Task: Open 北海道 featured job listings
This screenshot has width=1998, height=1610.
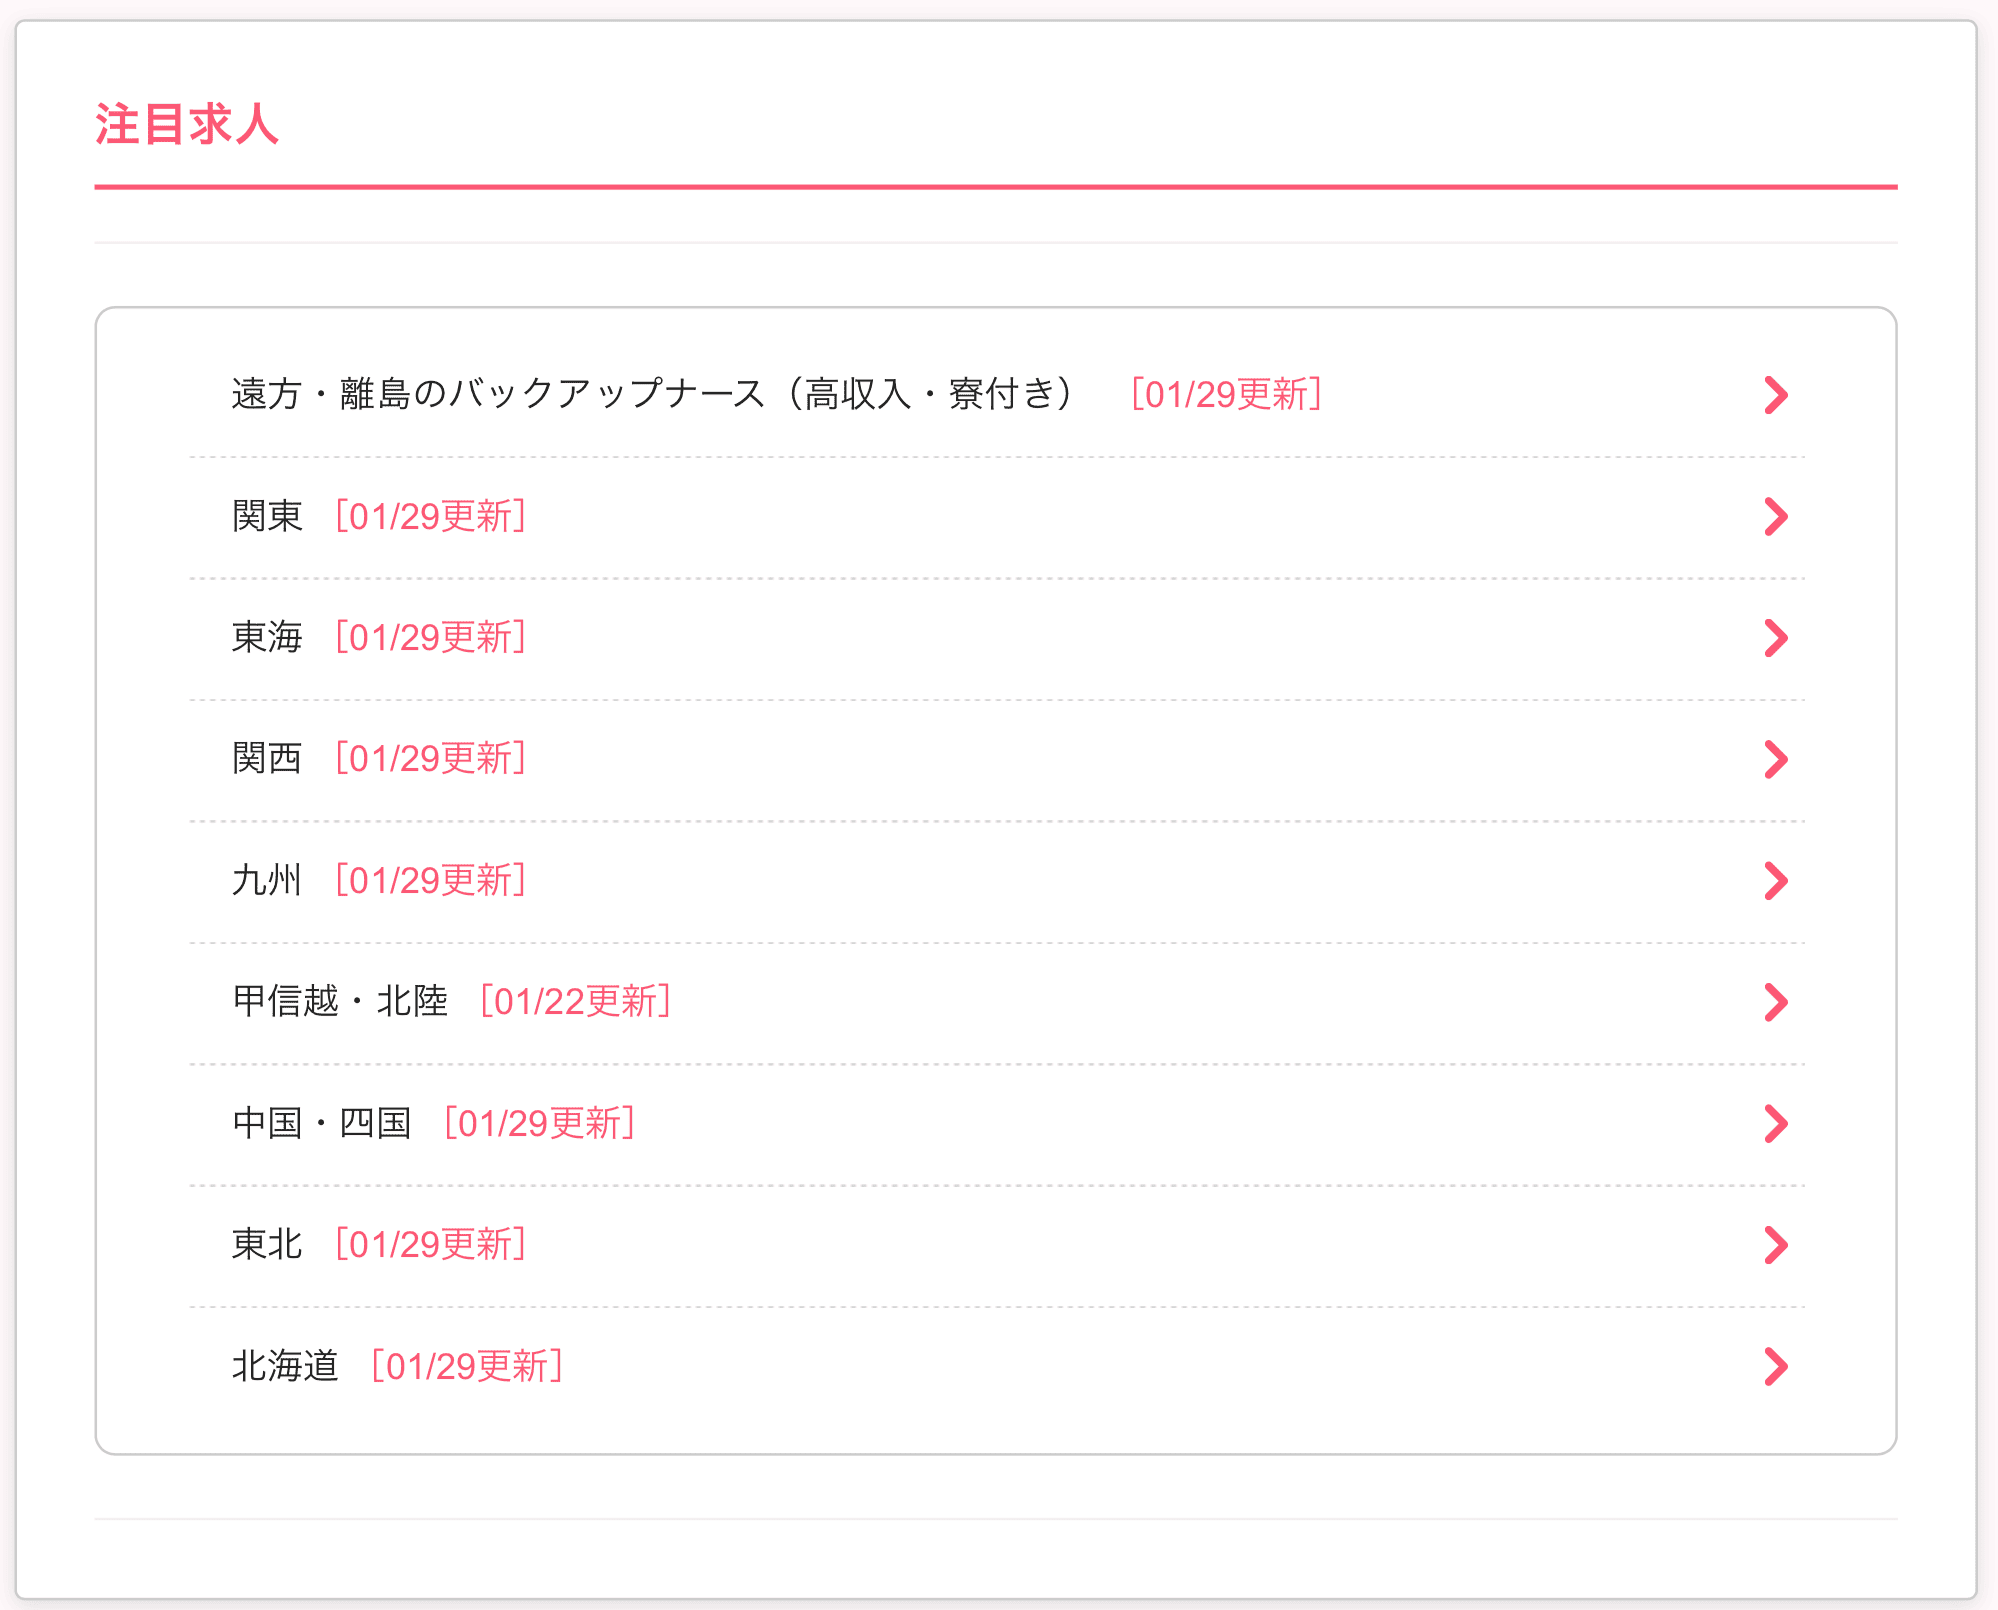Action: coord(286,1366)
